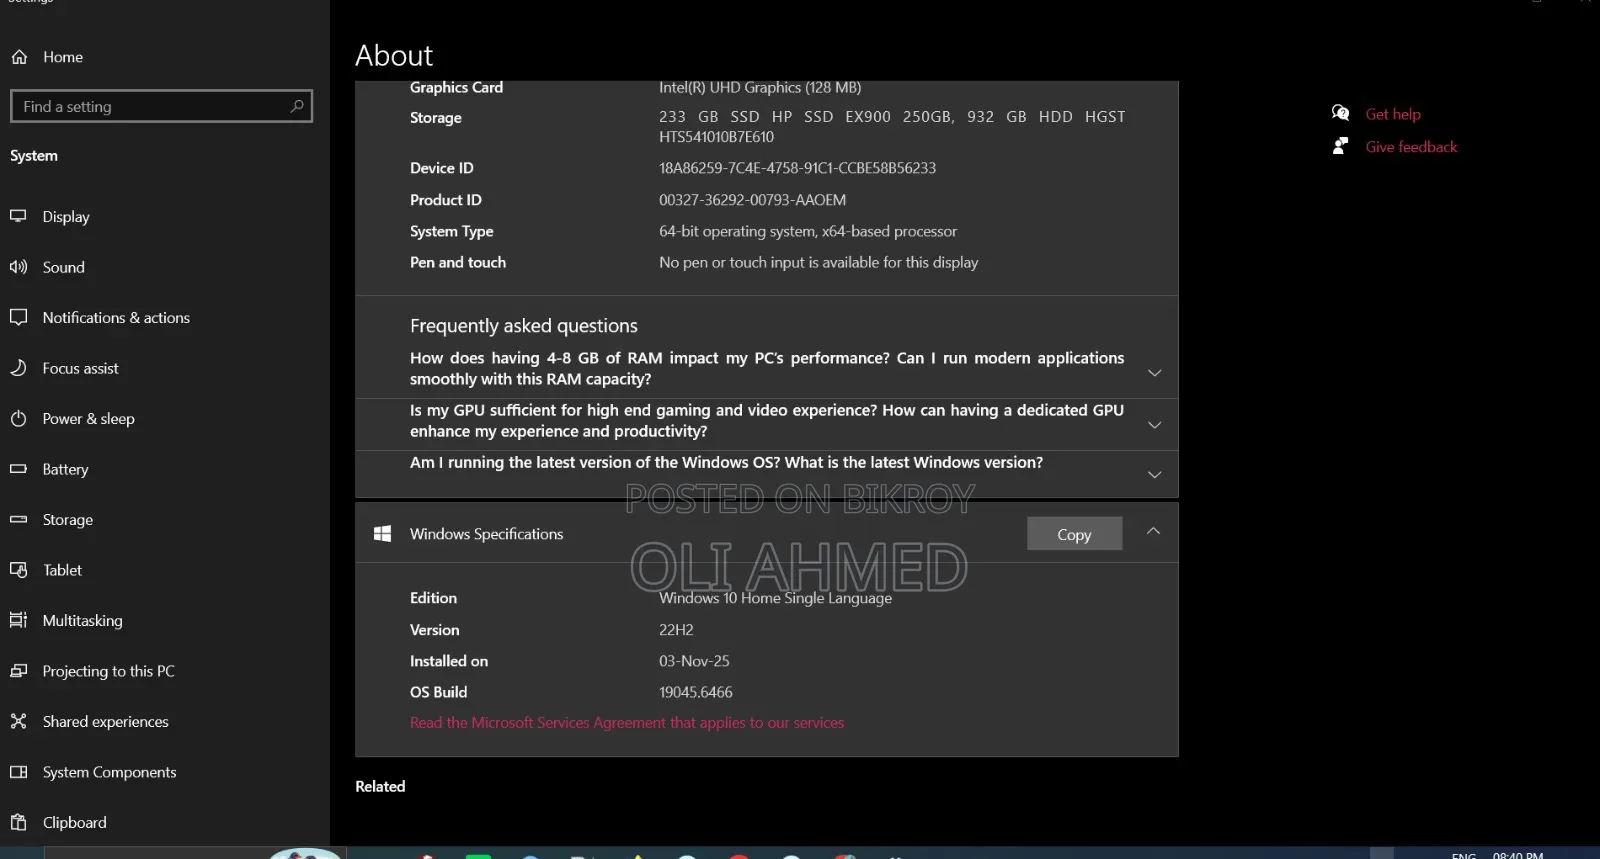
Task: Open Storage settings from the sidebar
Action: pyautogui.click(x=67, y=520)
